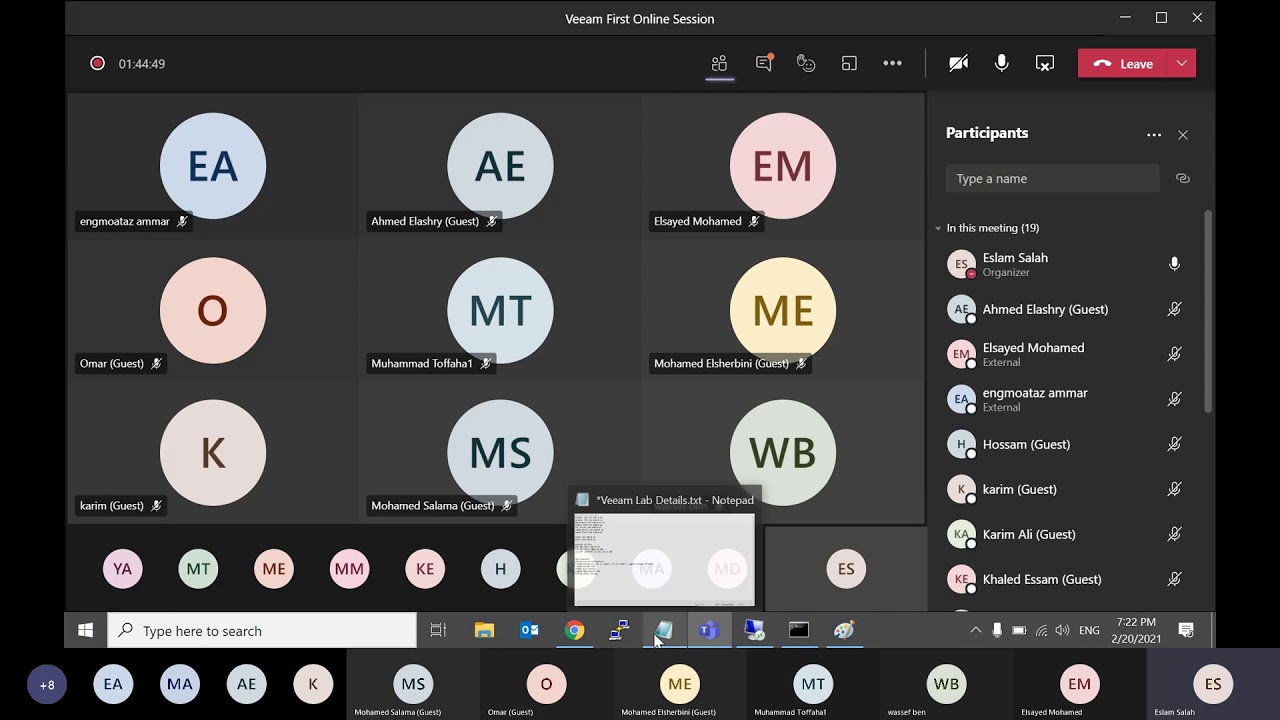Select Mohamed Elsherbini (Guest) tile in main grid
Screen dimensions: 1280x720
tap(783, 311)
